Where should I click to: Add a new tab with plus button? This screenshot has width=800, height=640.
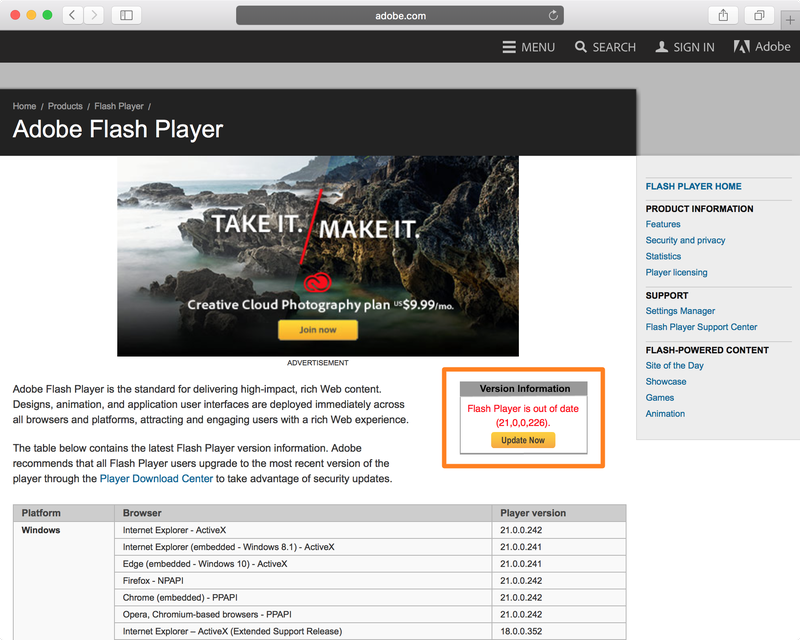(790, 20)
